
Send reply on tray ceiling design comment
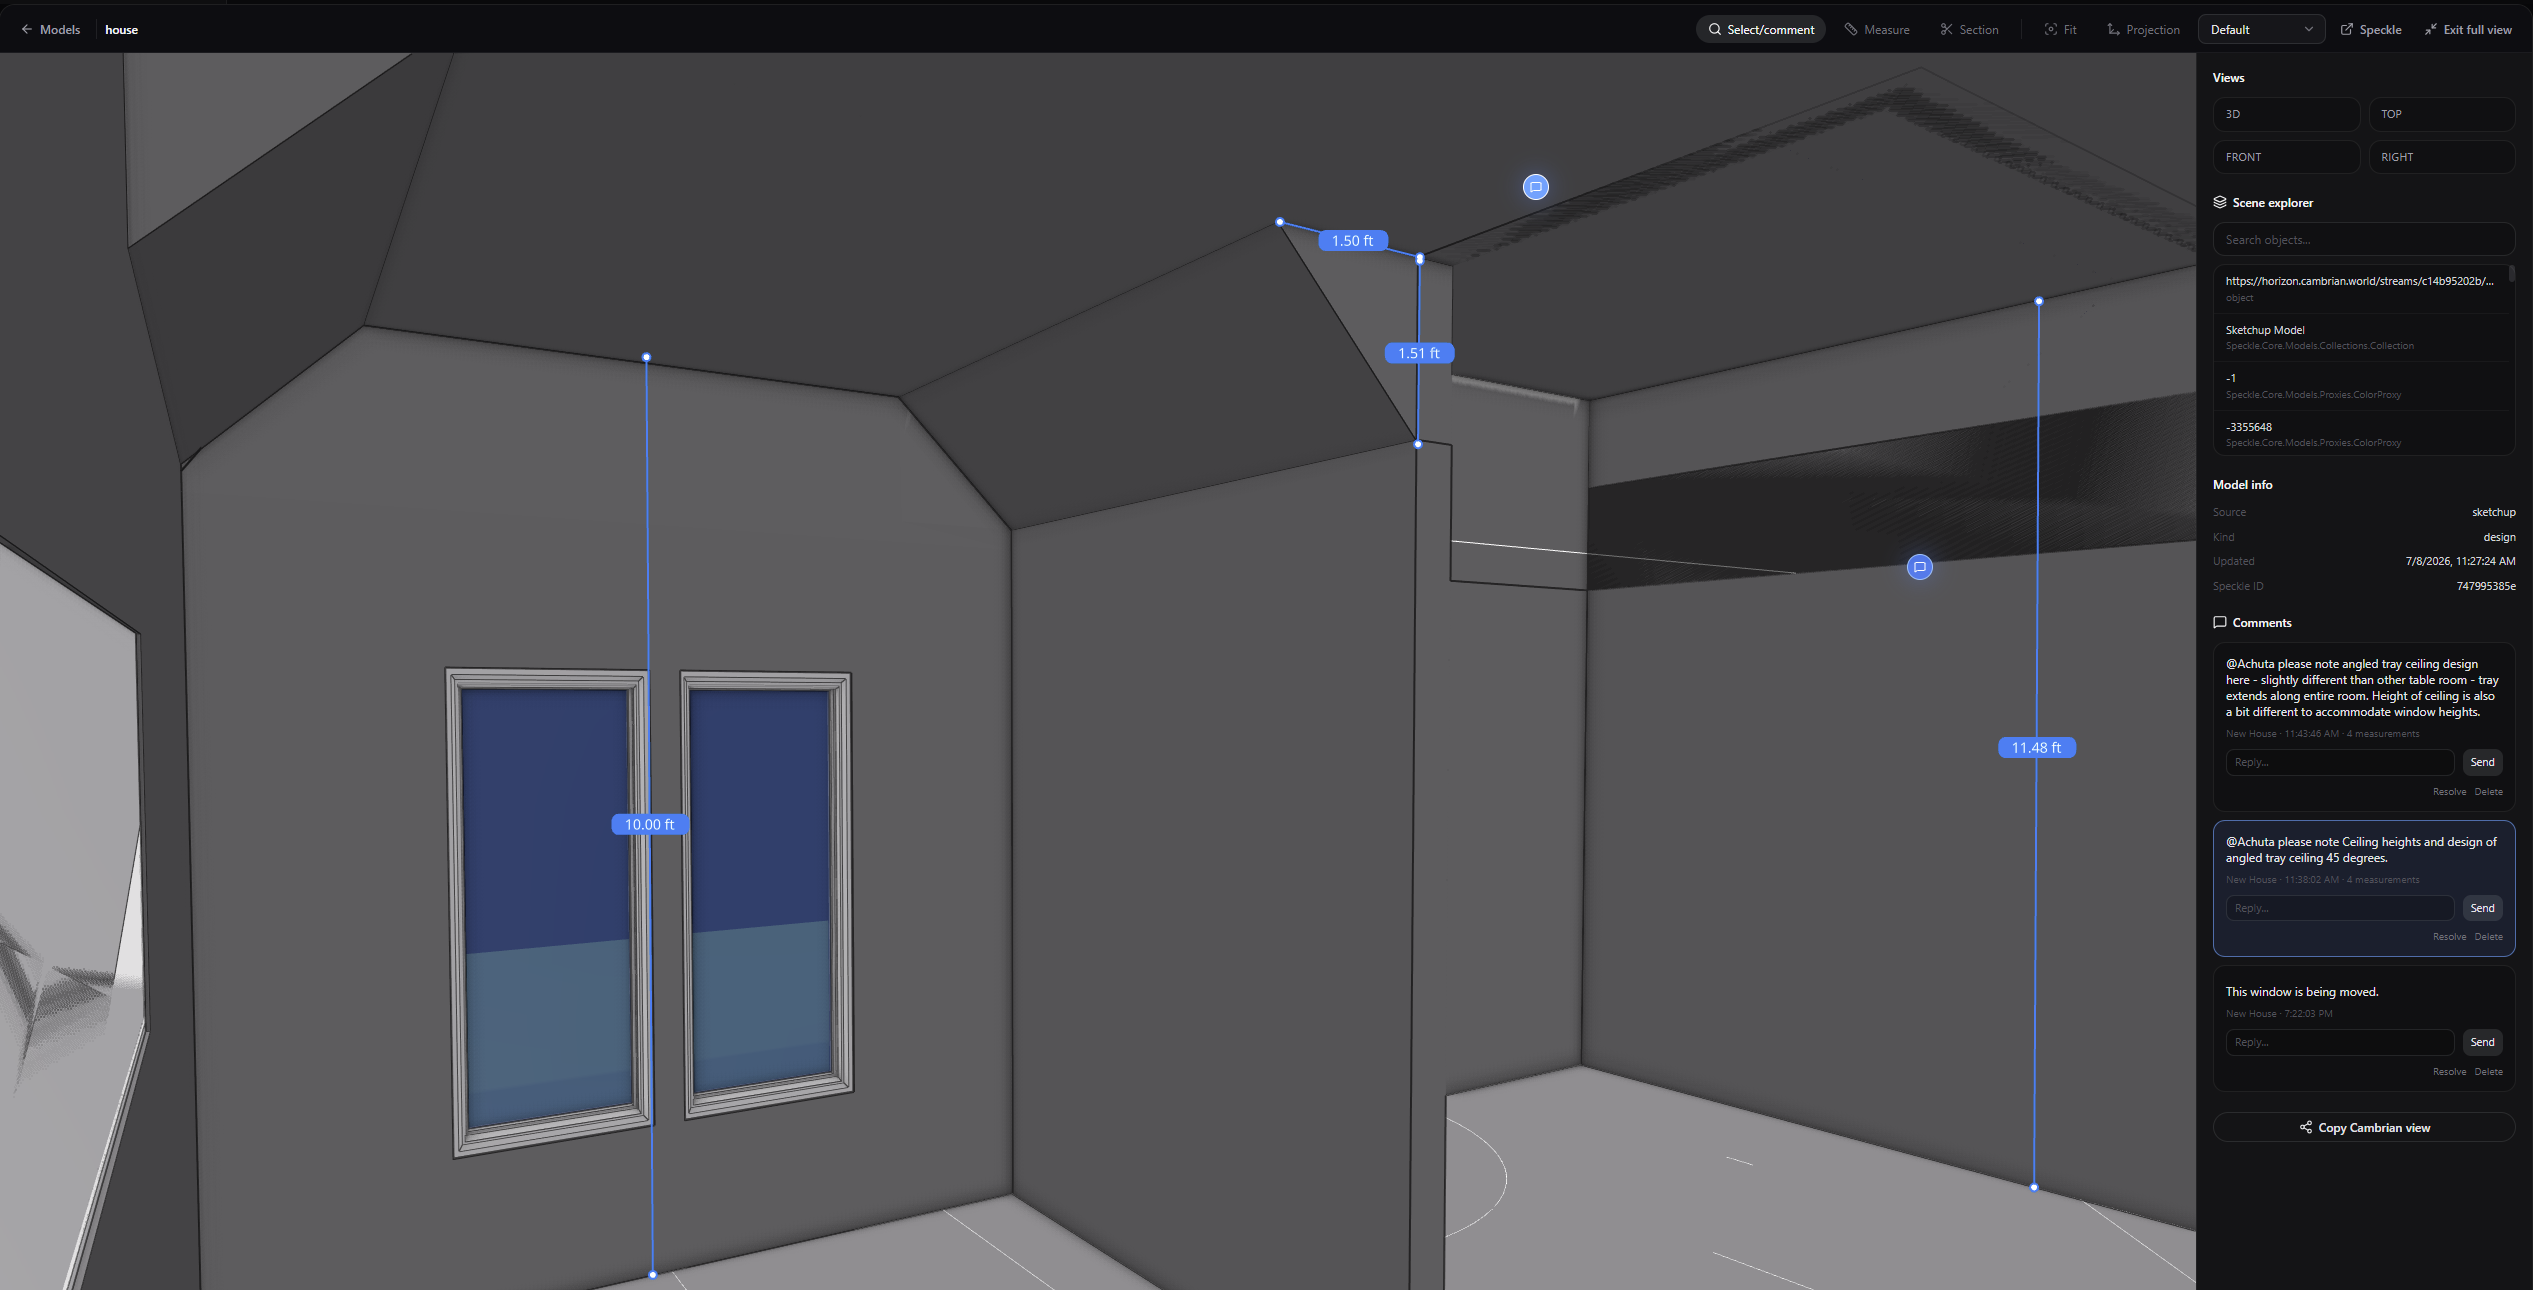(x=2482, y=762)
